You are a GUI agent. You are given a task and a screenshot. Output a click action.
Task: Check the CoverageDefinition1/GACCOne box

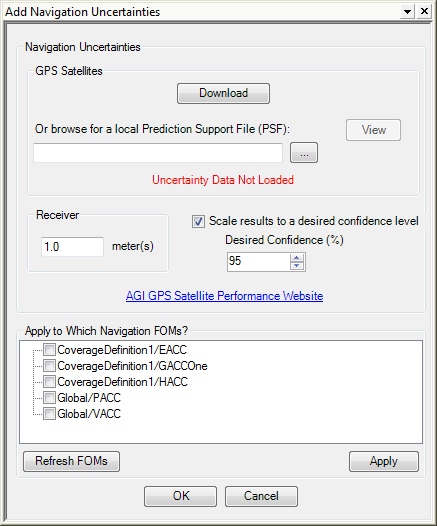click(49, 365)
